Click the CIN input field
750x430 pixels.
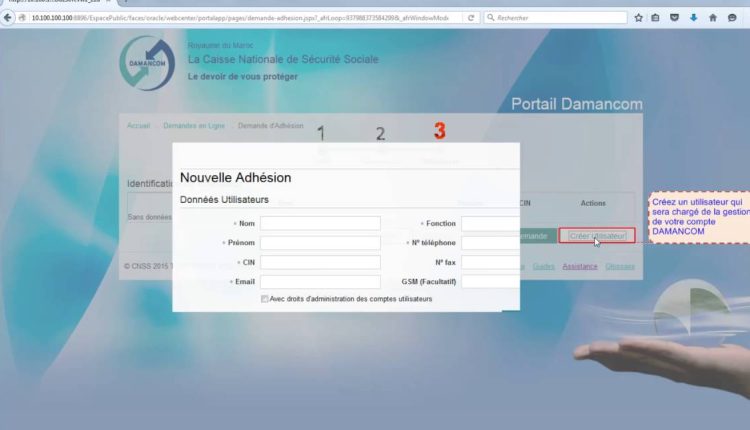click(320, 262)
